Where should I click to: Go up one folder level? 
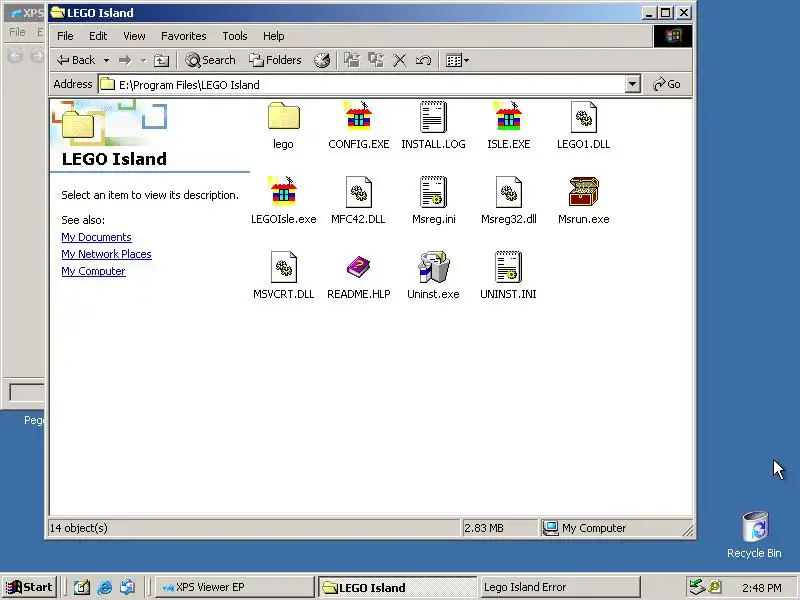tap(162, 61)
